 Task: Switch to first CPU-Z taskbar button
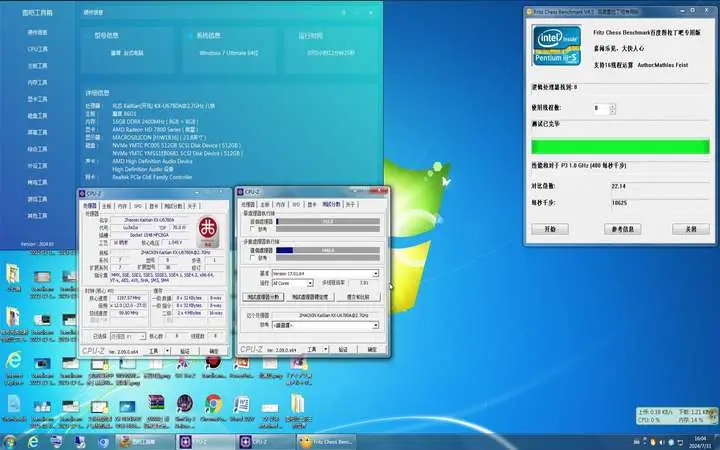[x=205, y=442]
